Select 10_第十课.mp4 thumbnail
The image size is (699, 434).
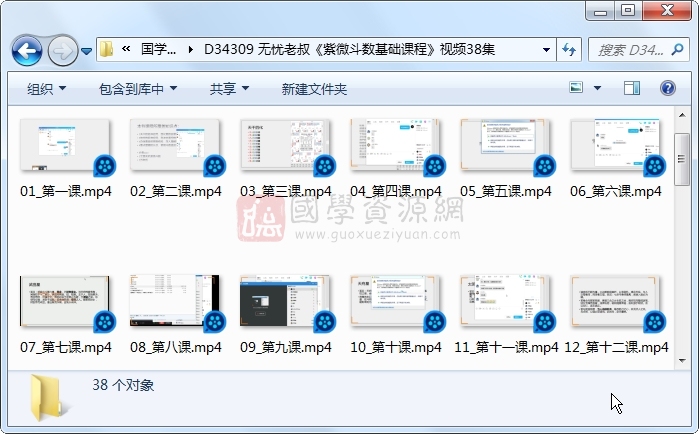(x=395, y=301)
